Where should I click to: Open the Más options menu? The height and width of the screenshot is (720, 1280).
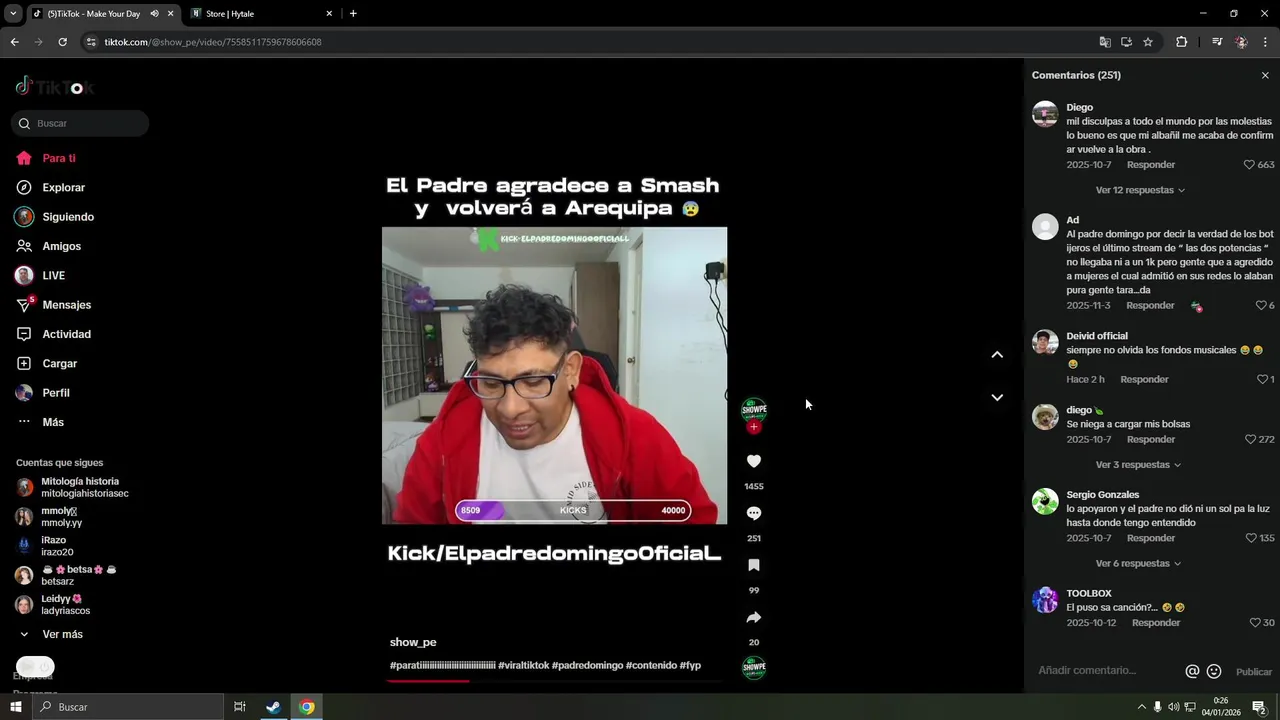tap(40, 422)
